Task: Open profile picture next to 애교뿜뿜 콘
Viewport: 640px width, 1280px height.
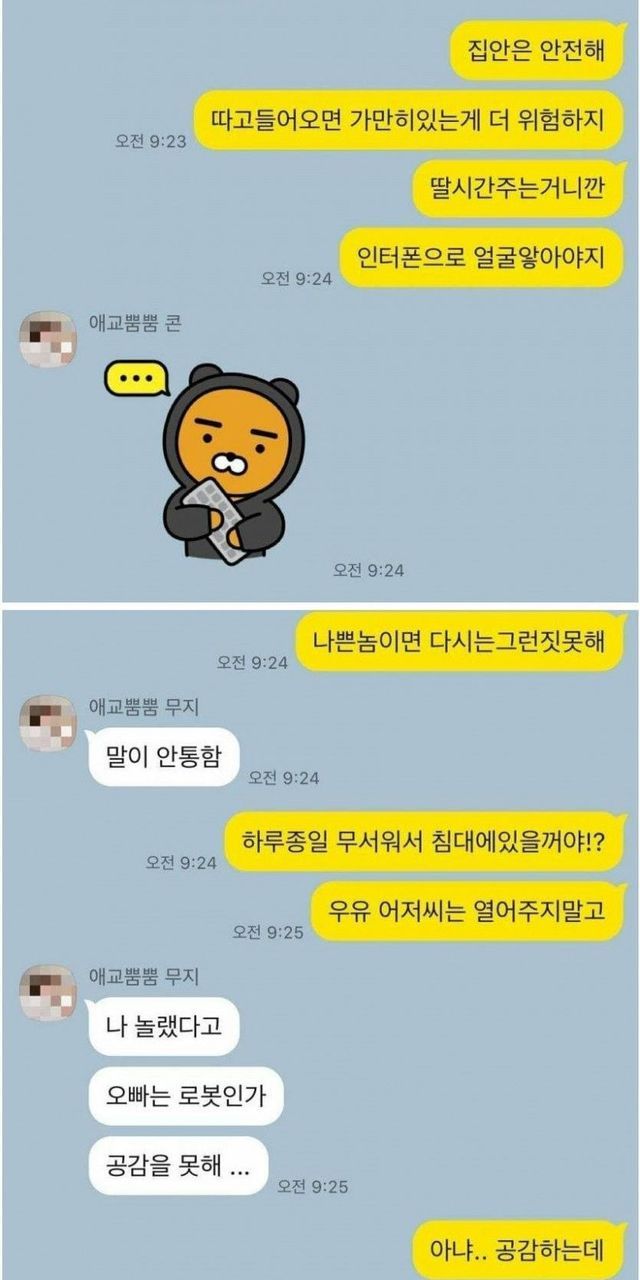Action: tap(48, 340)
